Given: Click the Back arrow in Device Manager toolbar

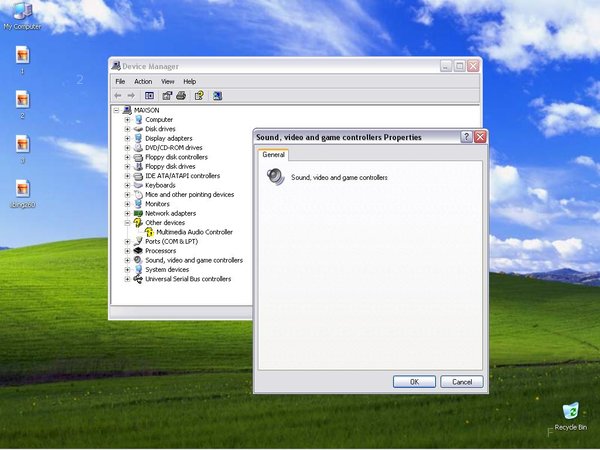Looking at the screenshot, I should coord(118,96).
